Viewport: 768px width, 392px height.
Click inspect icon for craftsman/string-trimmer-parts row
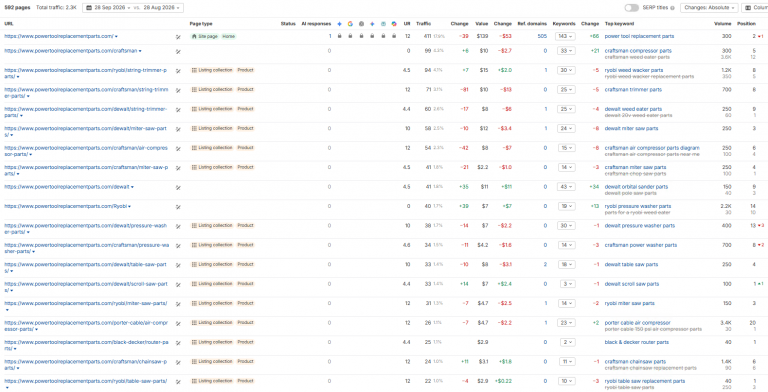178,90
